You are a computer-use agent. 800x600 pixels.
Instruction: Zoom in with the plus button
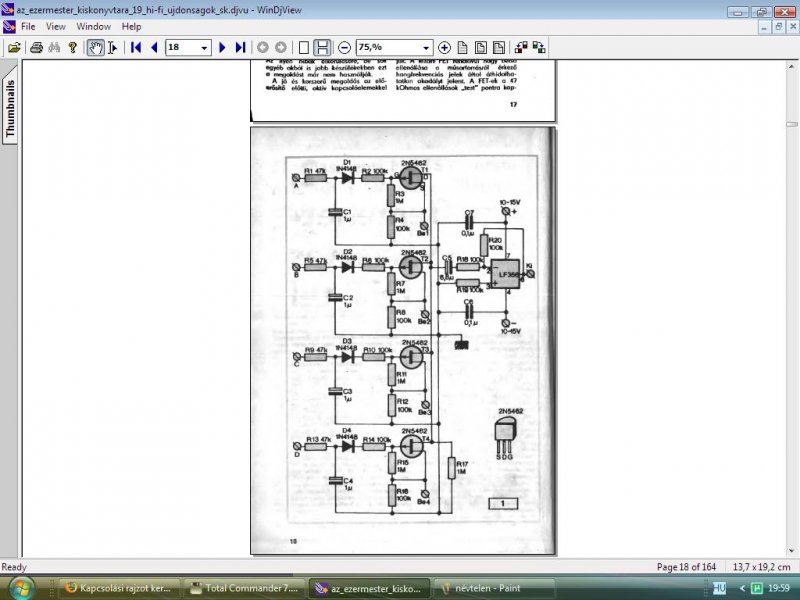pyautogui.click(x=444, y=47)
